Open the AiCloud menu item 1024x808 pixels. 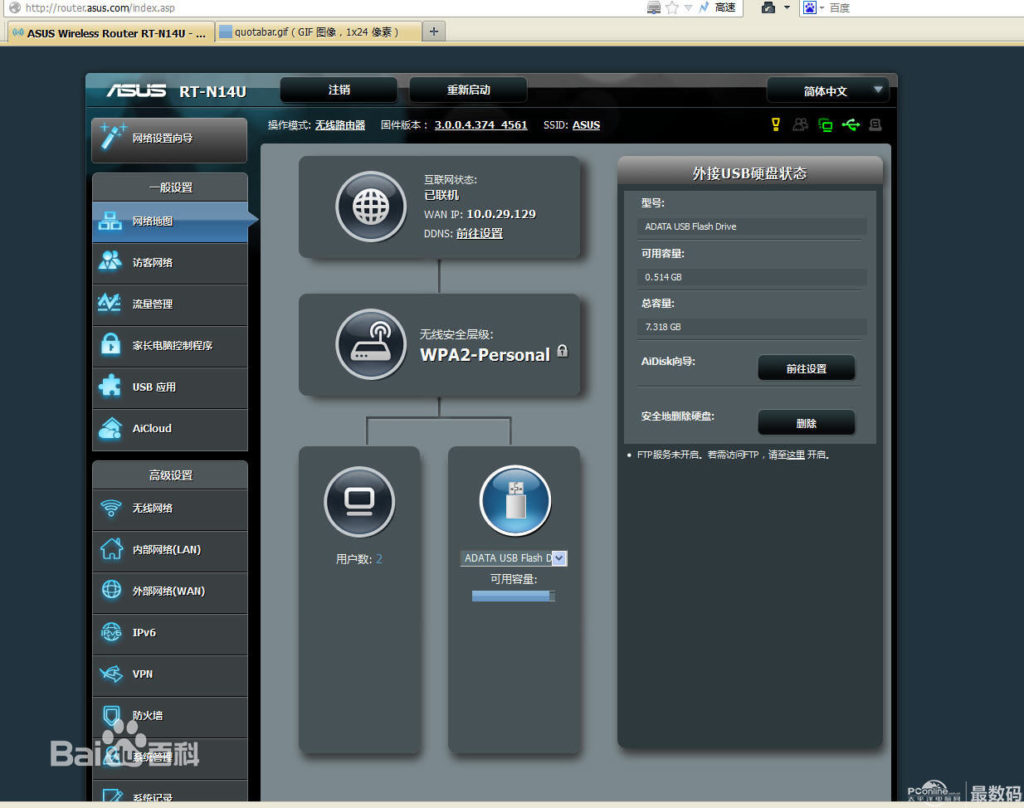pyautogui.click(x=170, y=428)
